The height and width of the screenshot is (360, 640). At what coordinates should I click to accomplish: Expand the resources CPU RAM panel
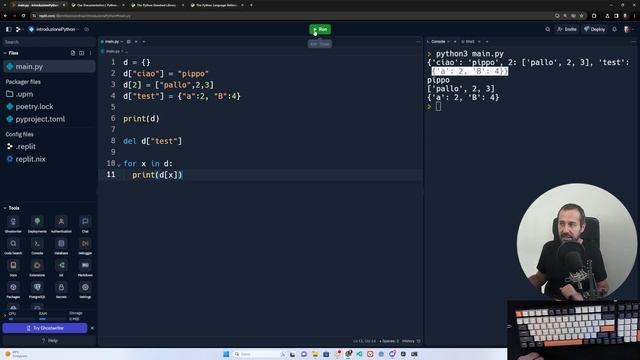pos(4,315)
